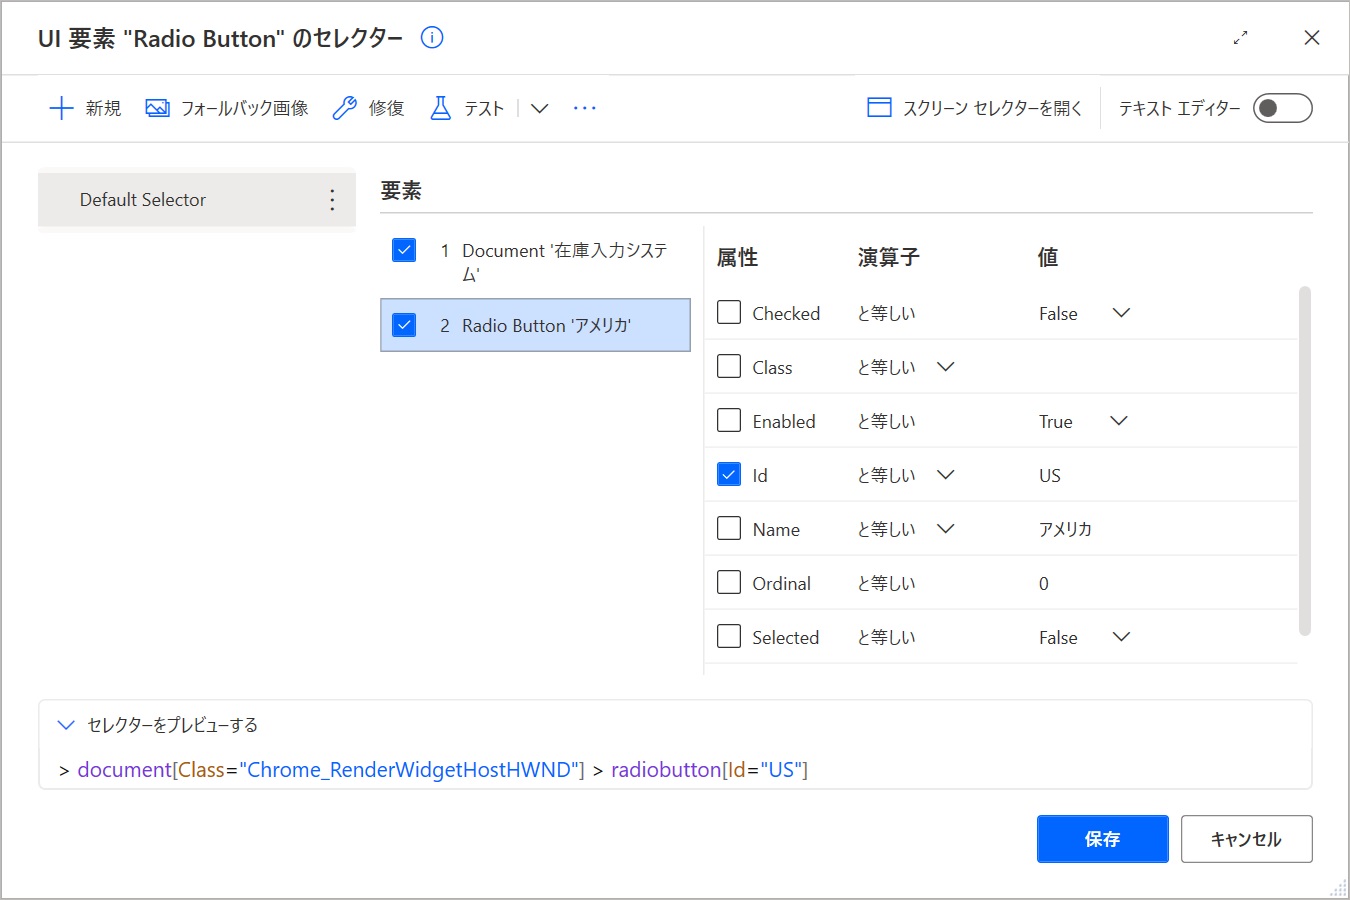
Task: Click the 属性 column header
Action: point(737,258)
